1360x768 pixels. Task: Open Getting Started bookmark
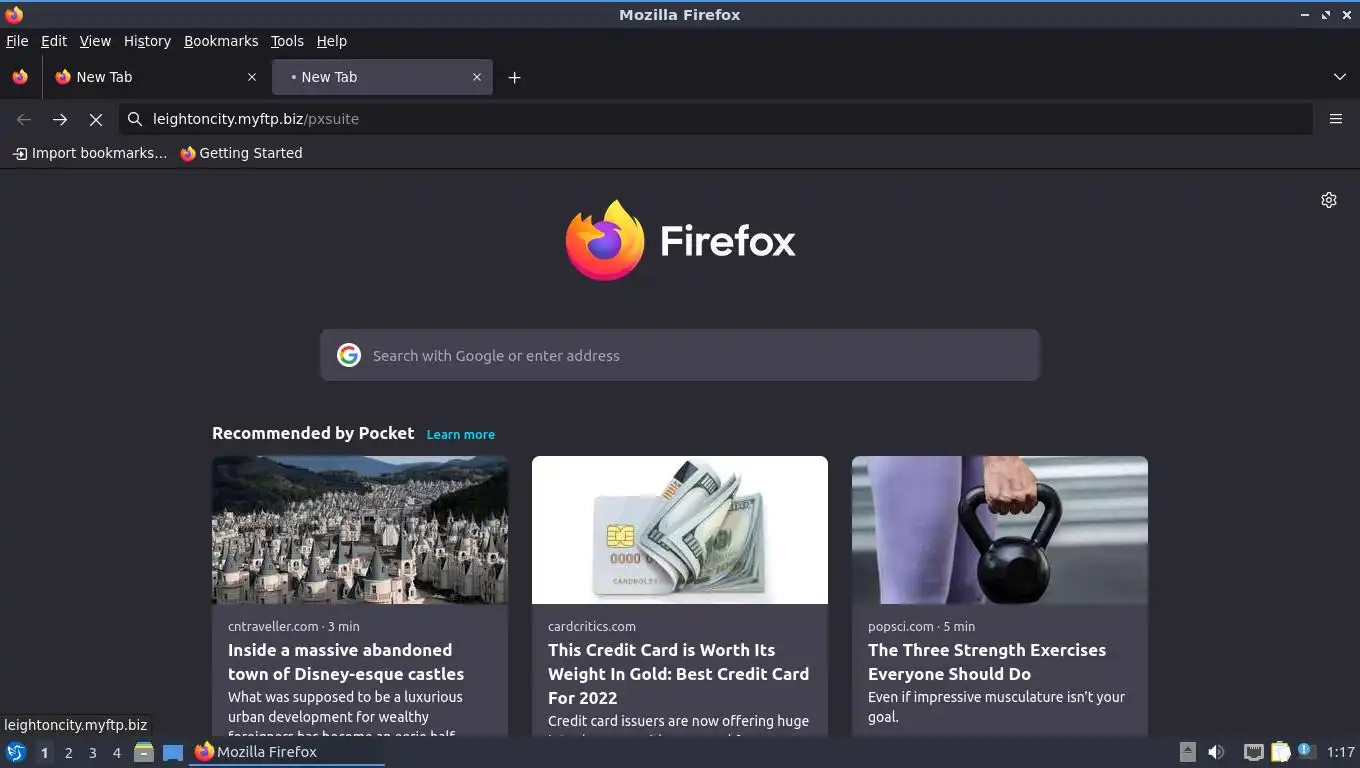[x=241, y=153]
